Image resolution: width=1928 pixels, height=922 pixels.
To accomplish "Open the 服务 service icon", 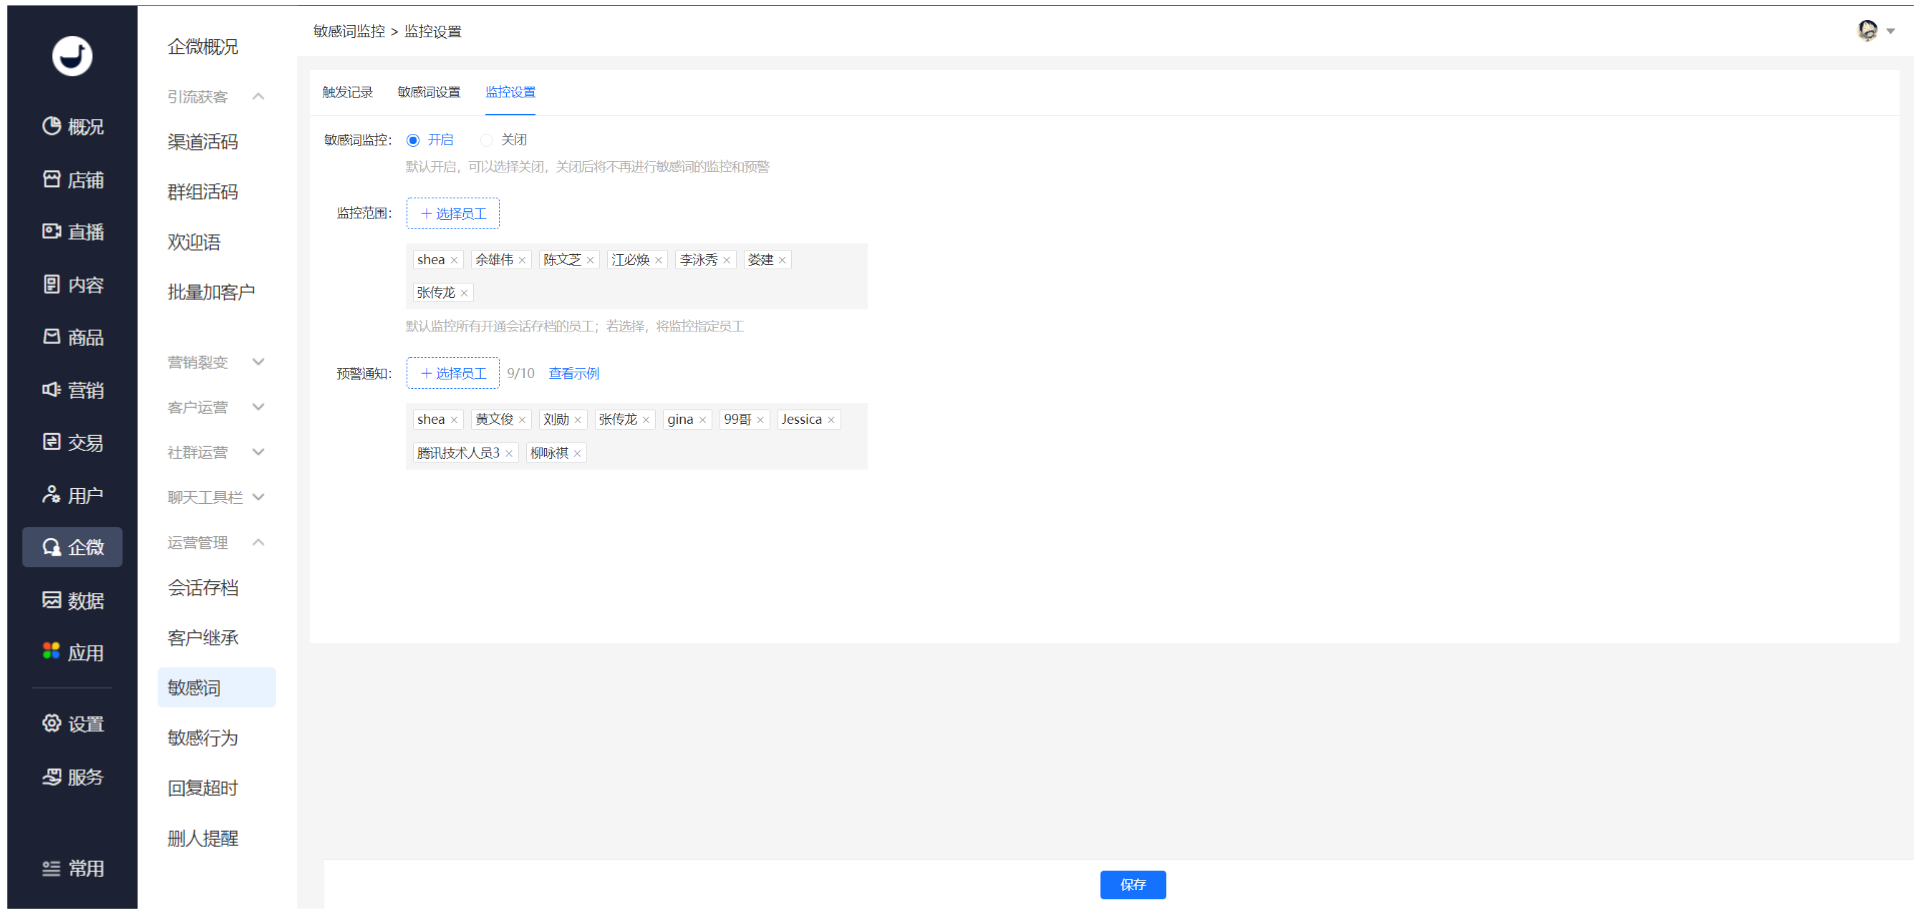I will click(x=51, y=777).
